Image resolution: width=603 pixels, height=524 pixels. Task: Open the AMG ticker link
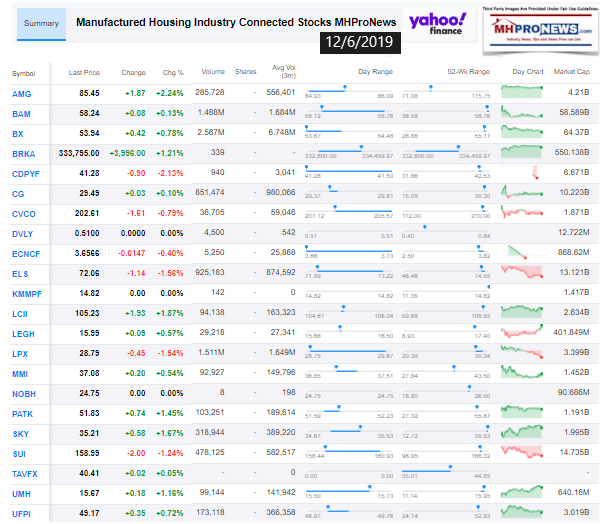[x=22, y=94]
